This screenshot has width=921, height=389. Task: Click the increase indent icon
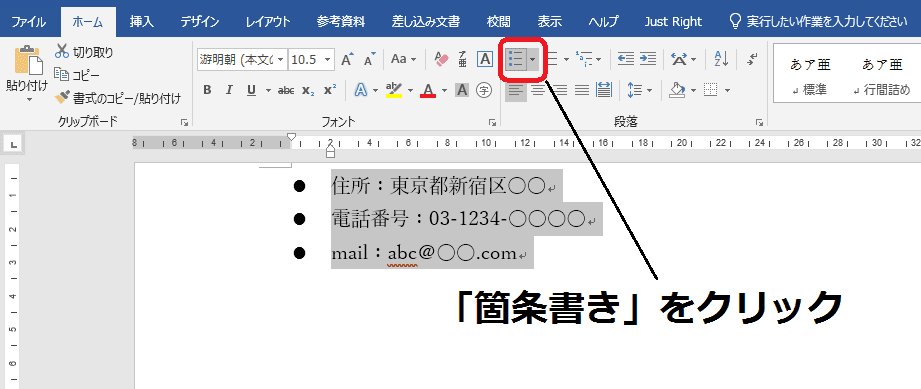(648, 59)
